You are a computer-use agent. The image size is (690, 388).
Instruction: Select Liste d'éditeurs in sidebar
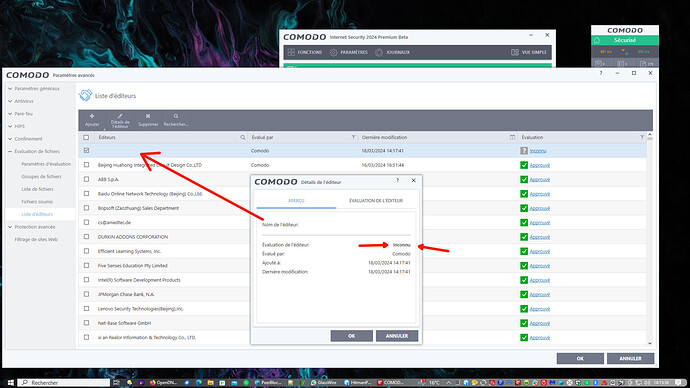click(37, 214)
